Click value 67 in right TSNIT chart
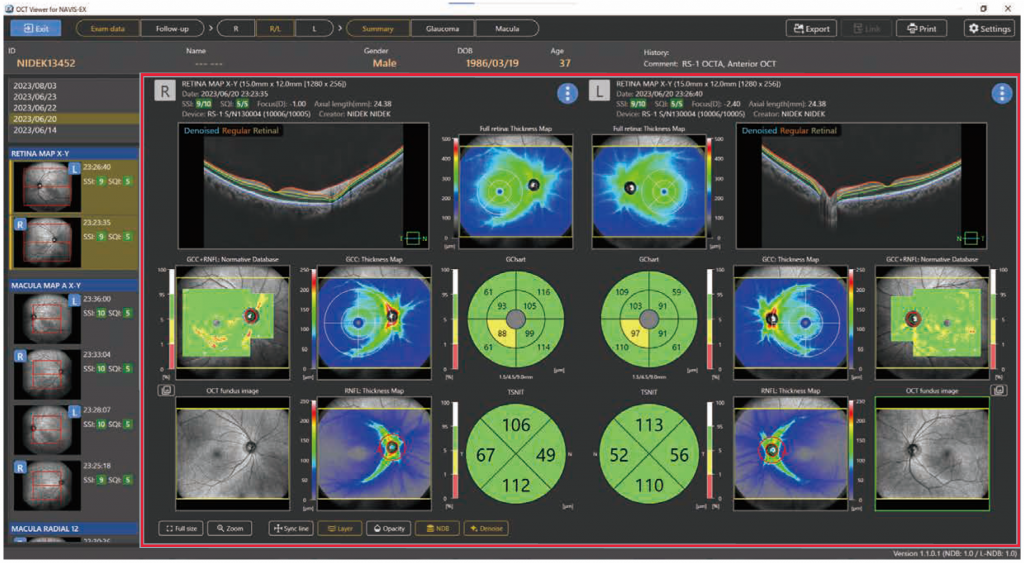Screen dimensions: 1024x563 tap(485, 455)
